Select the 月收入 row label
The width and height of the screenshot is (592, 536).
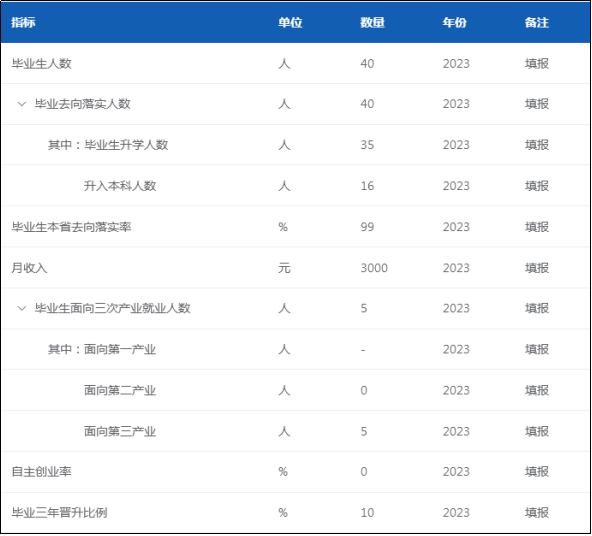(x=29, y=268)
